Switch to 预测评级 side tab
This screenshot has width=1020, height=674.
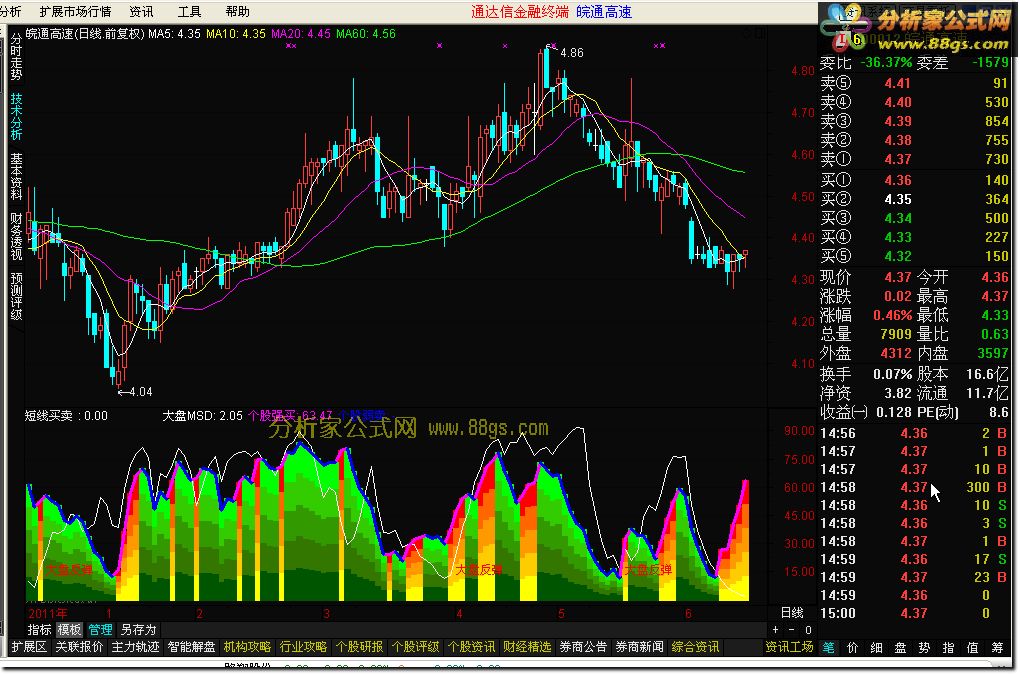[16, 296]
